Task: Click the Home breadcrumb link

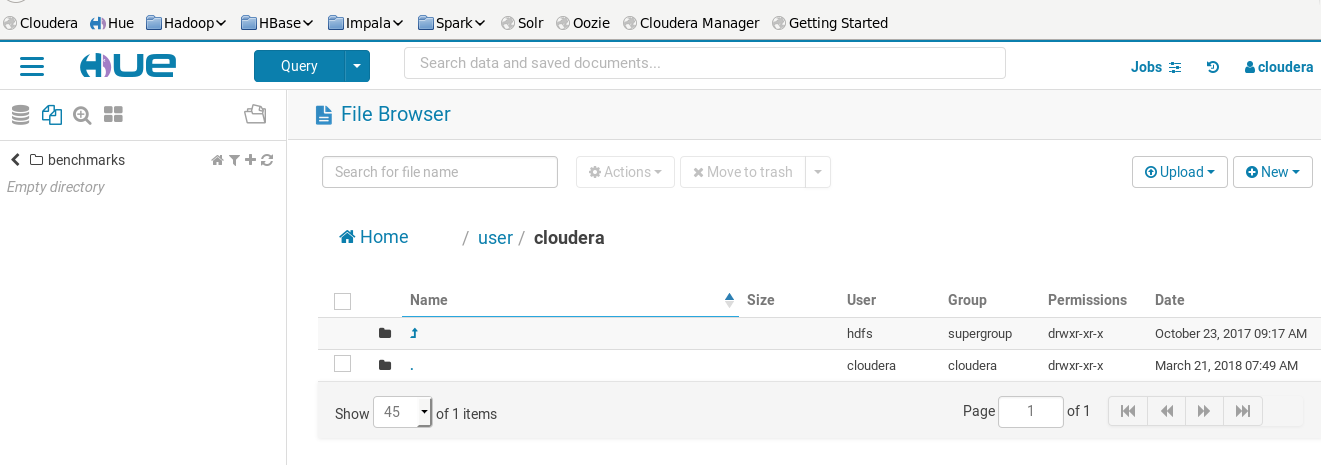Action: click(x=374, y=237)
